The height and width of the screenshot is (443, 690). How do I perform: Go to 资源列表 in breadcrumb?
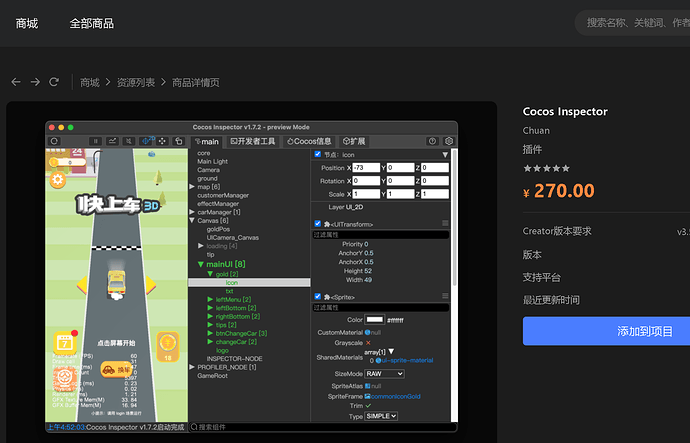coord(136,82)
